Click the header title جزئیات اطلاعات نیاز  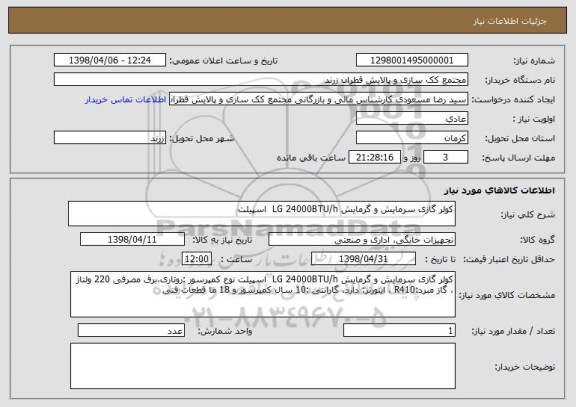pos(510,21)
